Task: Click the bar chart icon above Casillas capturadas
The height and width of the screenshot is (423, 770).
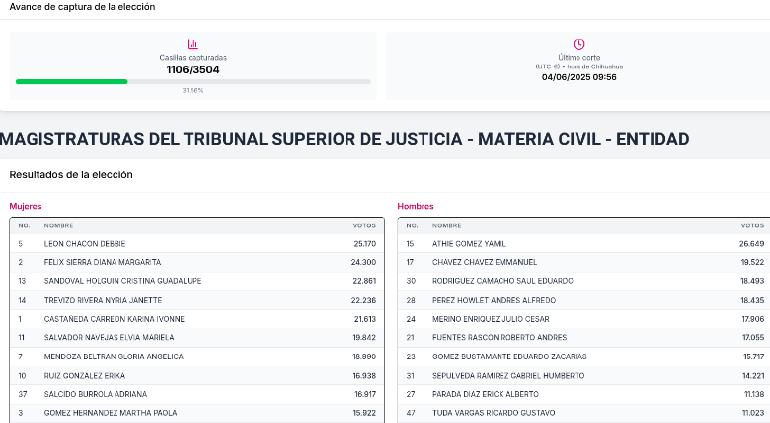Action: click(192, 44)
